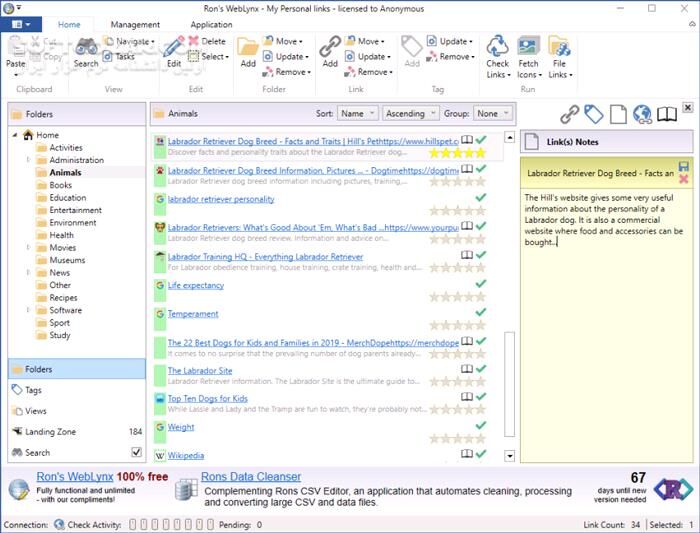Save the note with the floppy disk icon
This screenshot has height=533, width=700.
pyautogui.click(x=683, y=166)
